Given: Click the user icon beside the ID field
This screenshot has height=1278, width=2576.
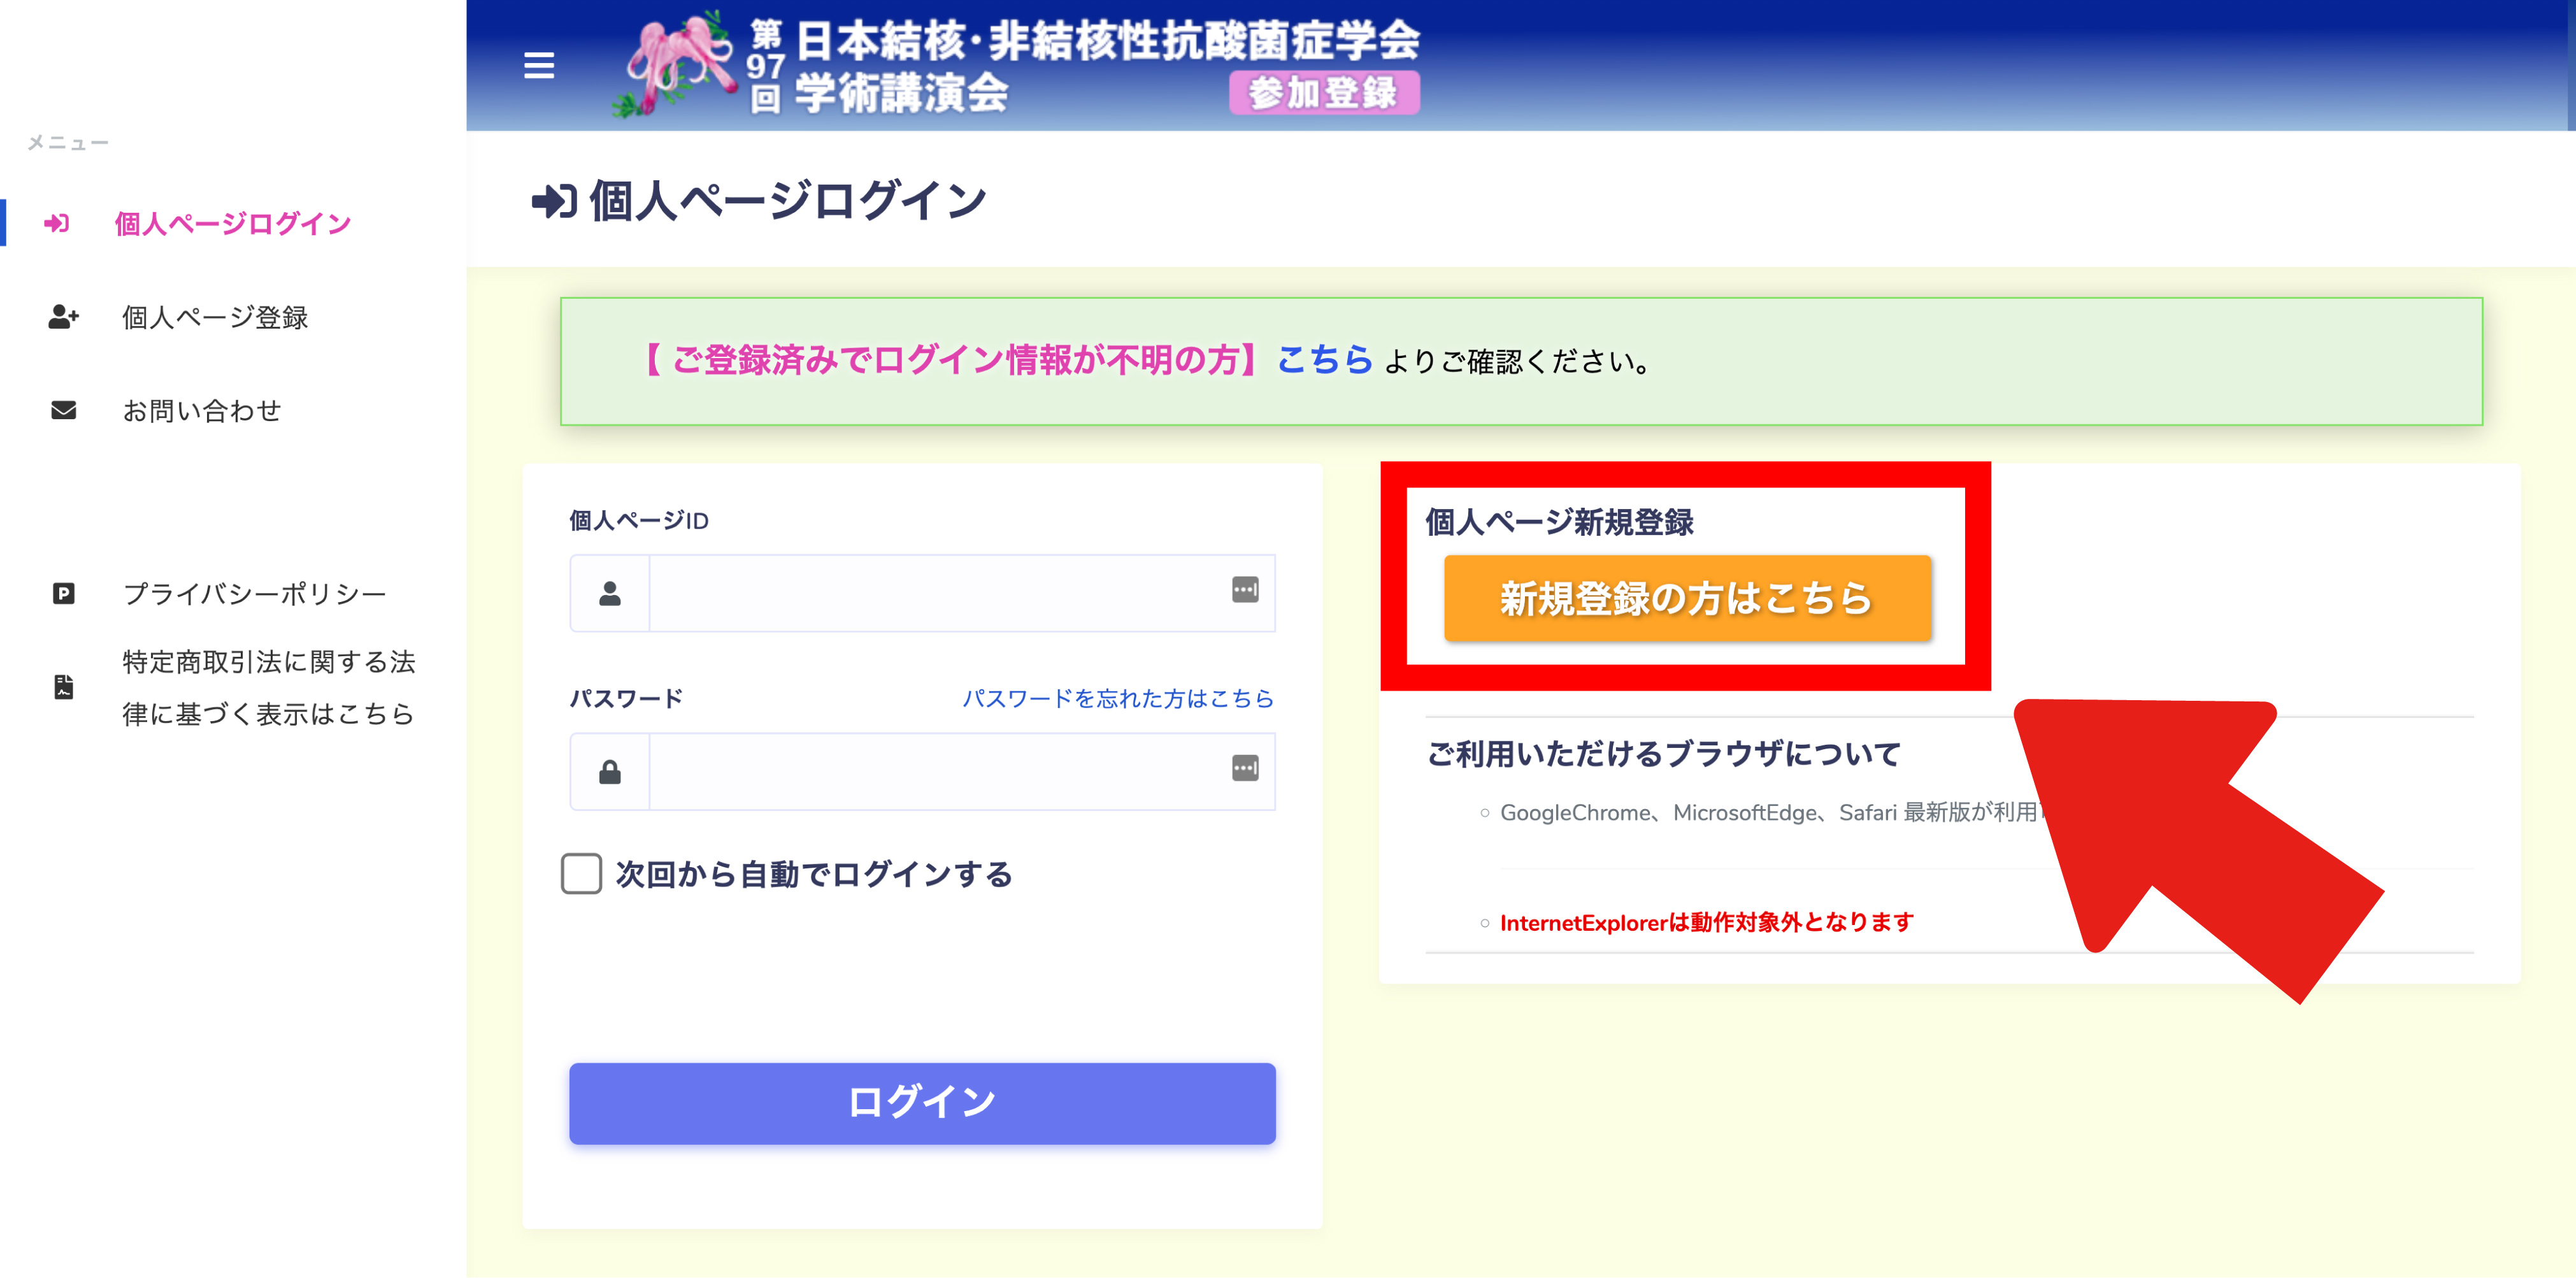Looking at the screenshot, I should coord(609,593).
